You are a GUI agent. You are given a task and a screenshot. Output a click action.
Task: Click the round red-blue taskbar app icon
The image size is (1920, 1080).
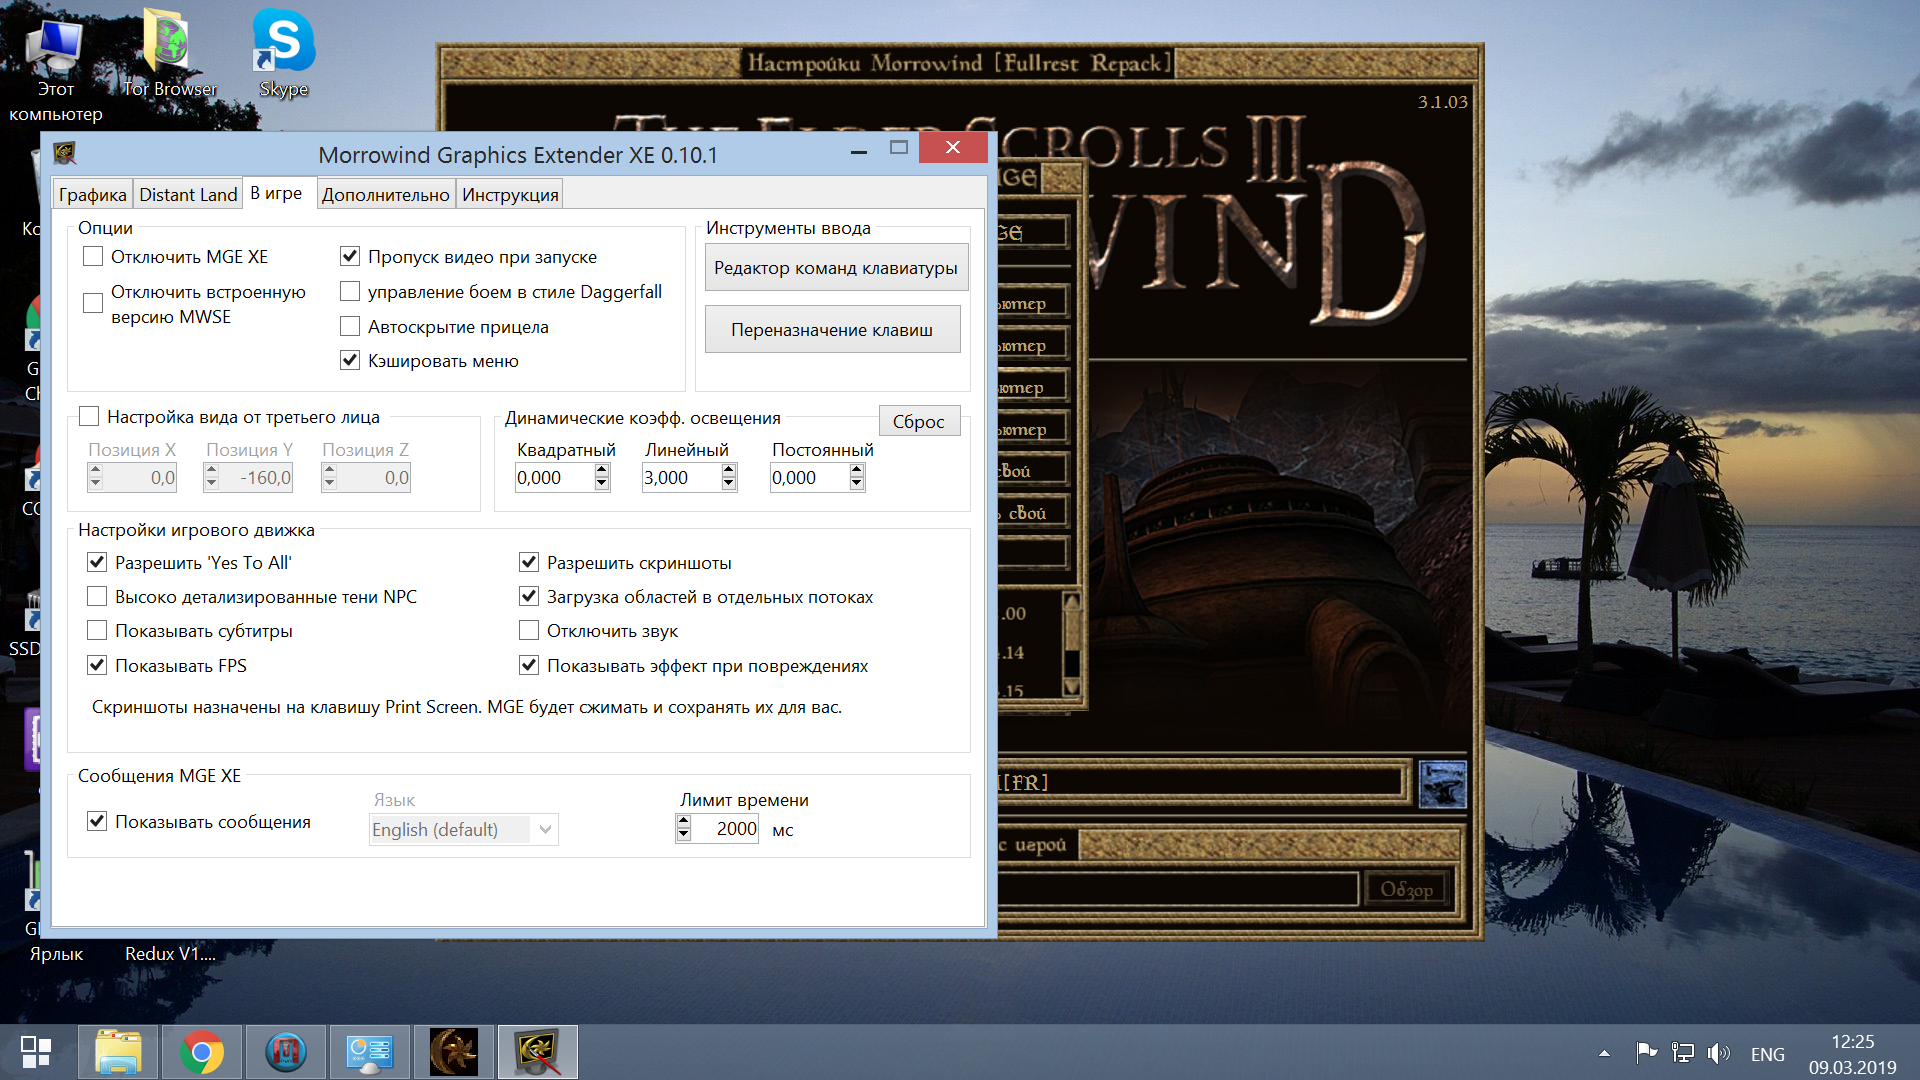[x=286, y=1052]
